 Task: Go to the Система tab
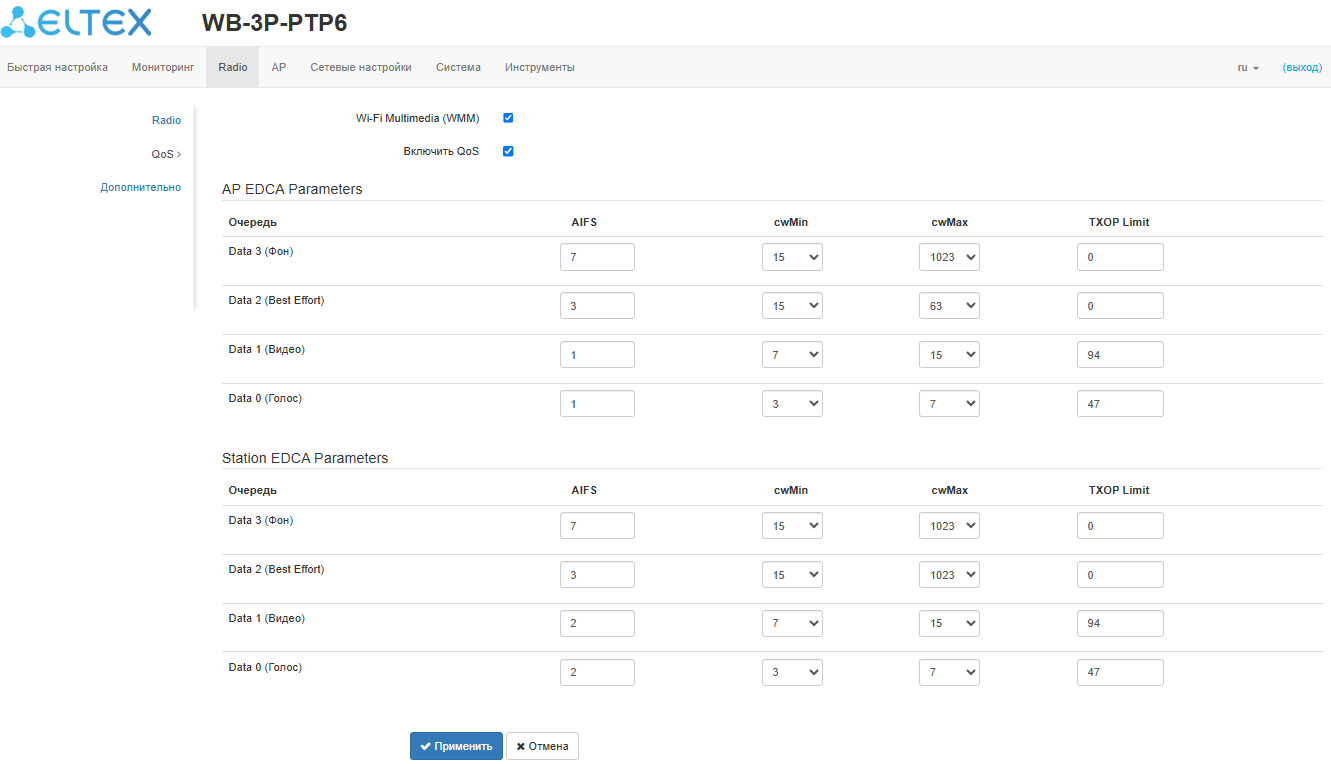click(458, 68)
